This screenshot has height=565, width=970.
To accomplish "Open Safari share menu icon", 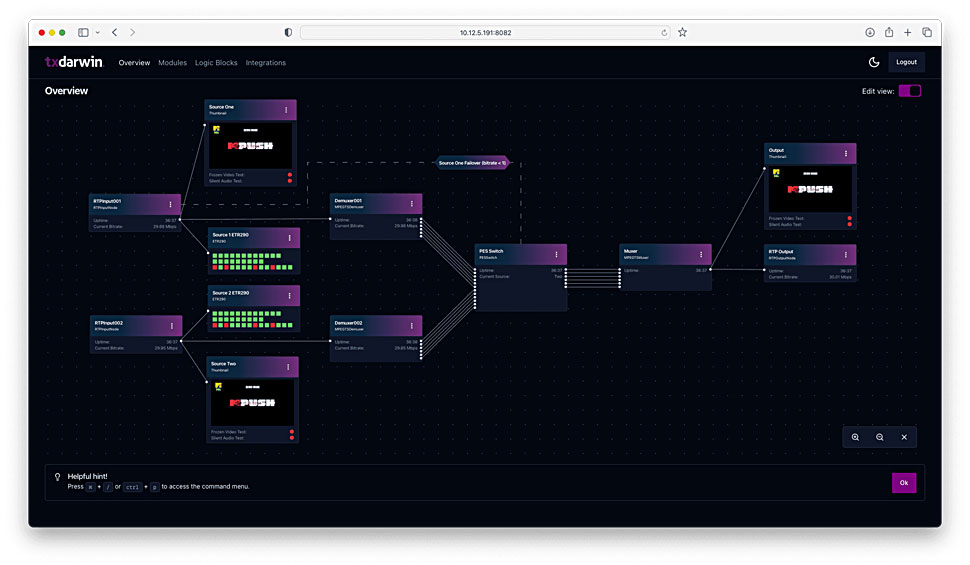I will point(889,32).
